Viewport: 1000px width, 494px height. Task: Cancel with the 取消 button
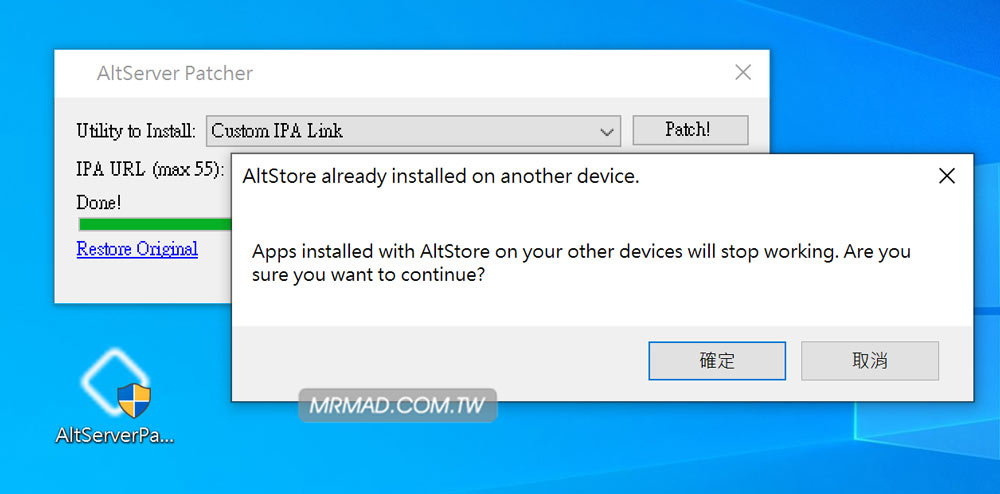870,361
